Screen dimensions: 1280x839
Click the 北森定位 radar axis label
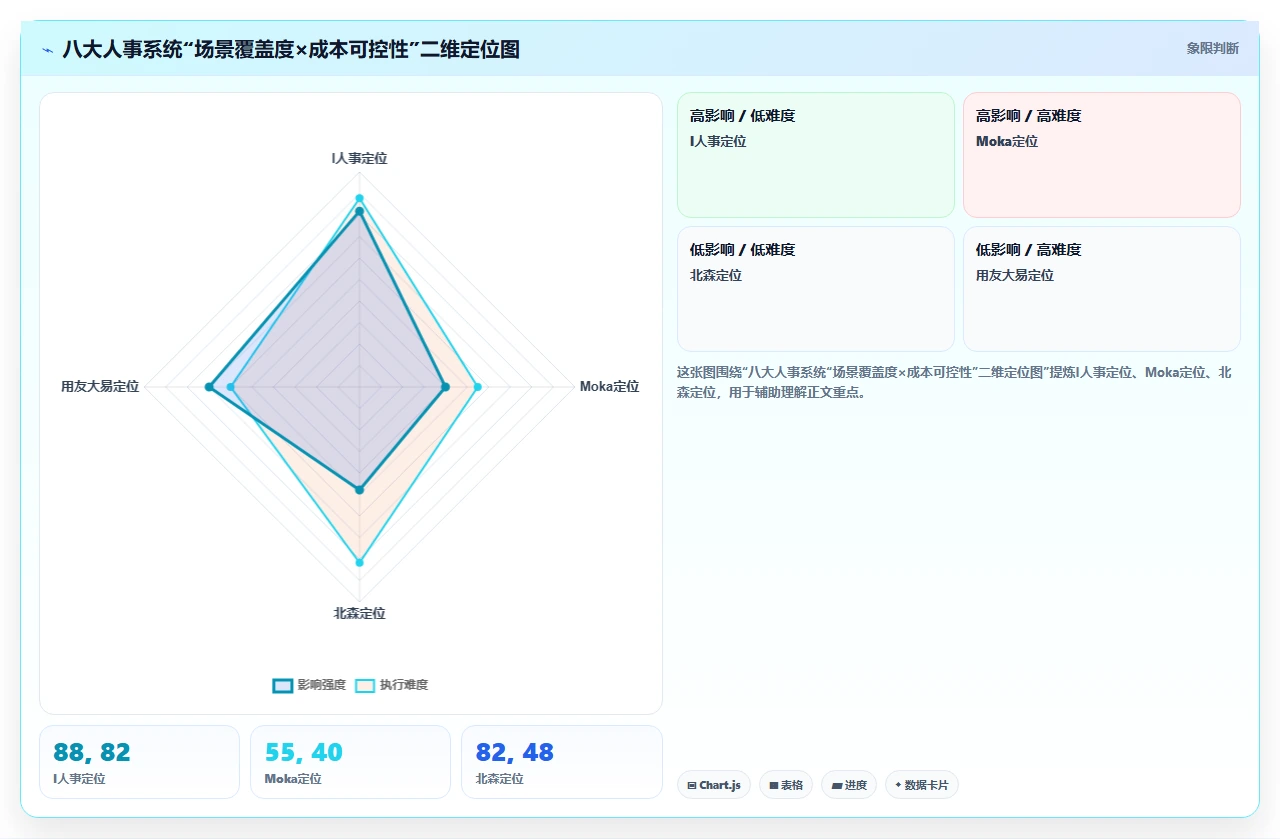(x=359, y=613)
